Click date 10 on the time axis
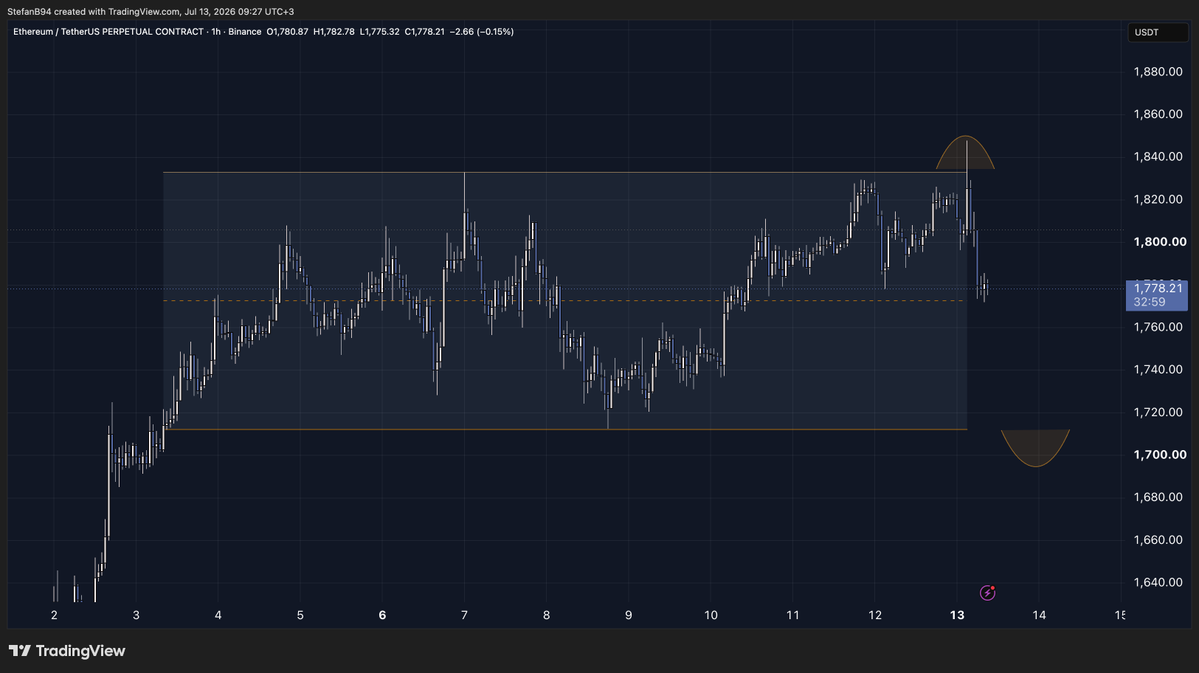1199x673 pixels. (x=710, y=615)
